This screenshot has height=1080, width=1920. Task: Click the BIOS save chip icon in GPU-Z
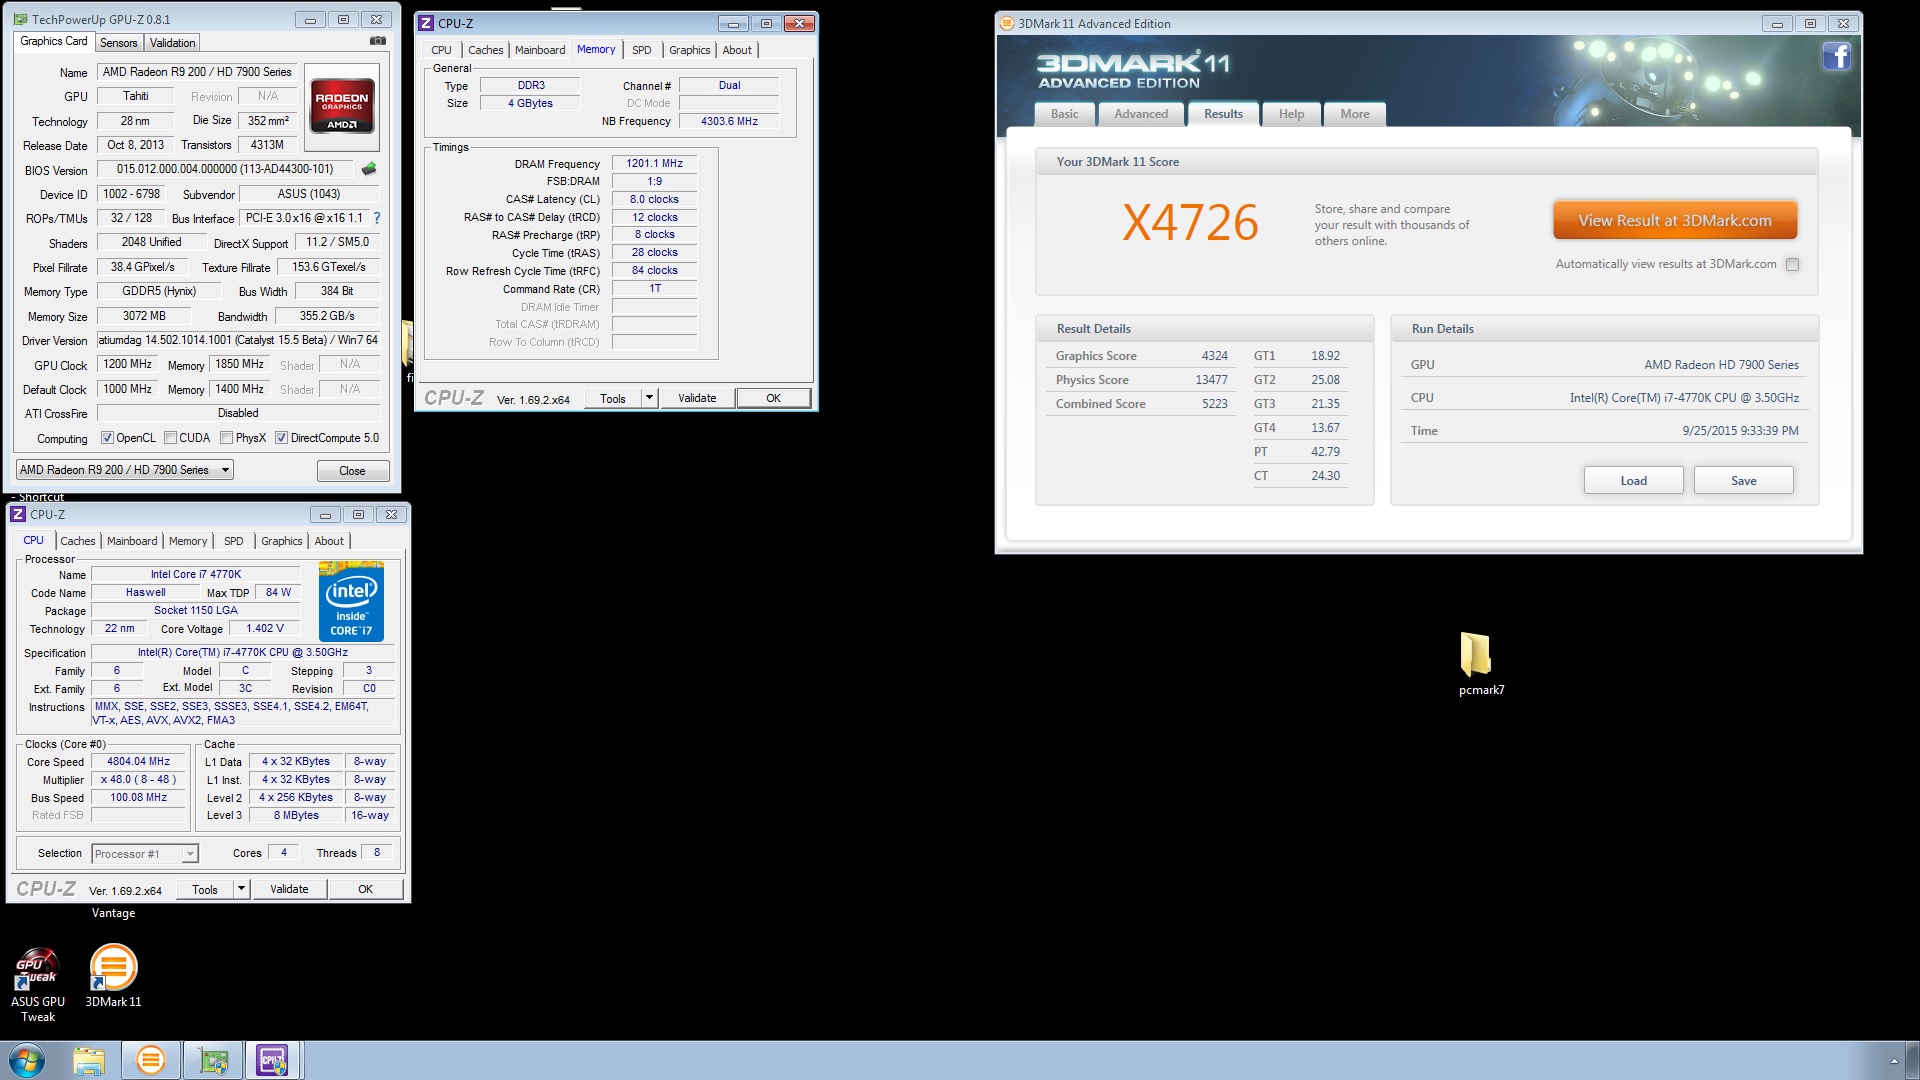click(x=369, y=169)
